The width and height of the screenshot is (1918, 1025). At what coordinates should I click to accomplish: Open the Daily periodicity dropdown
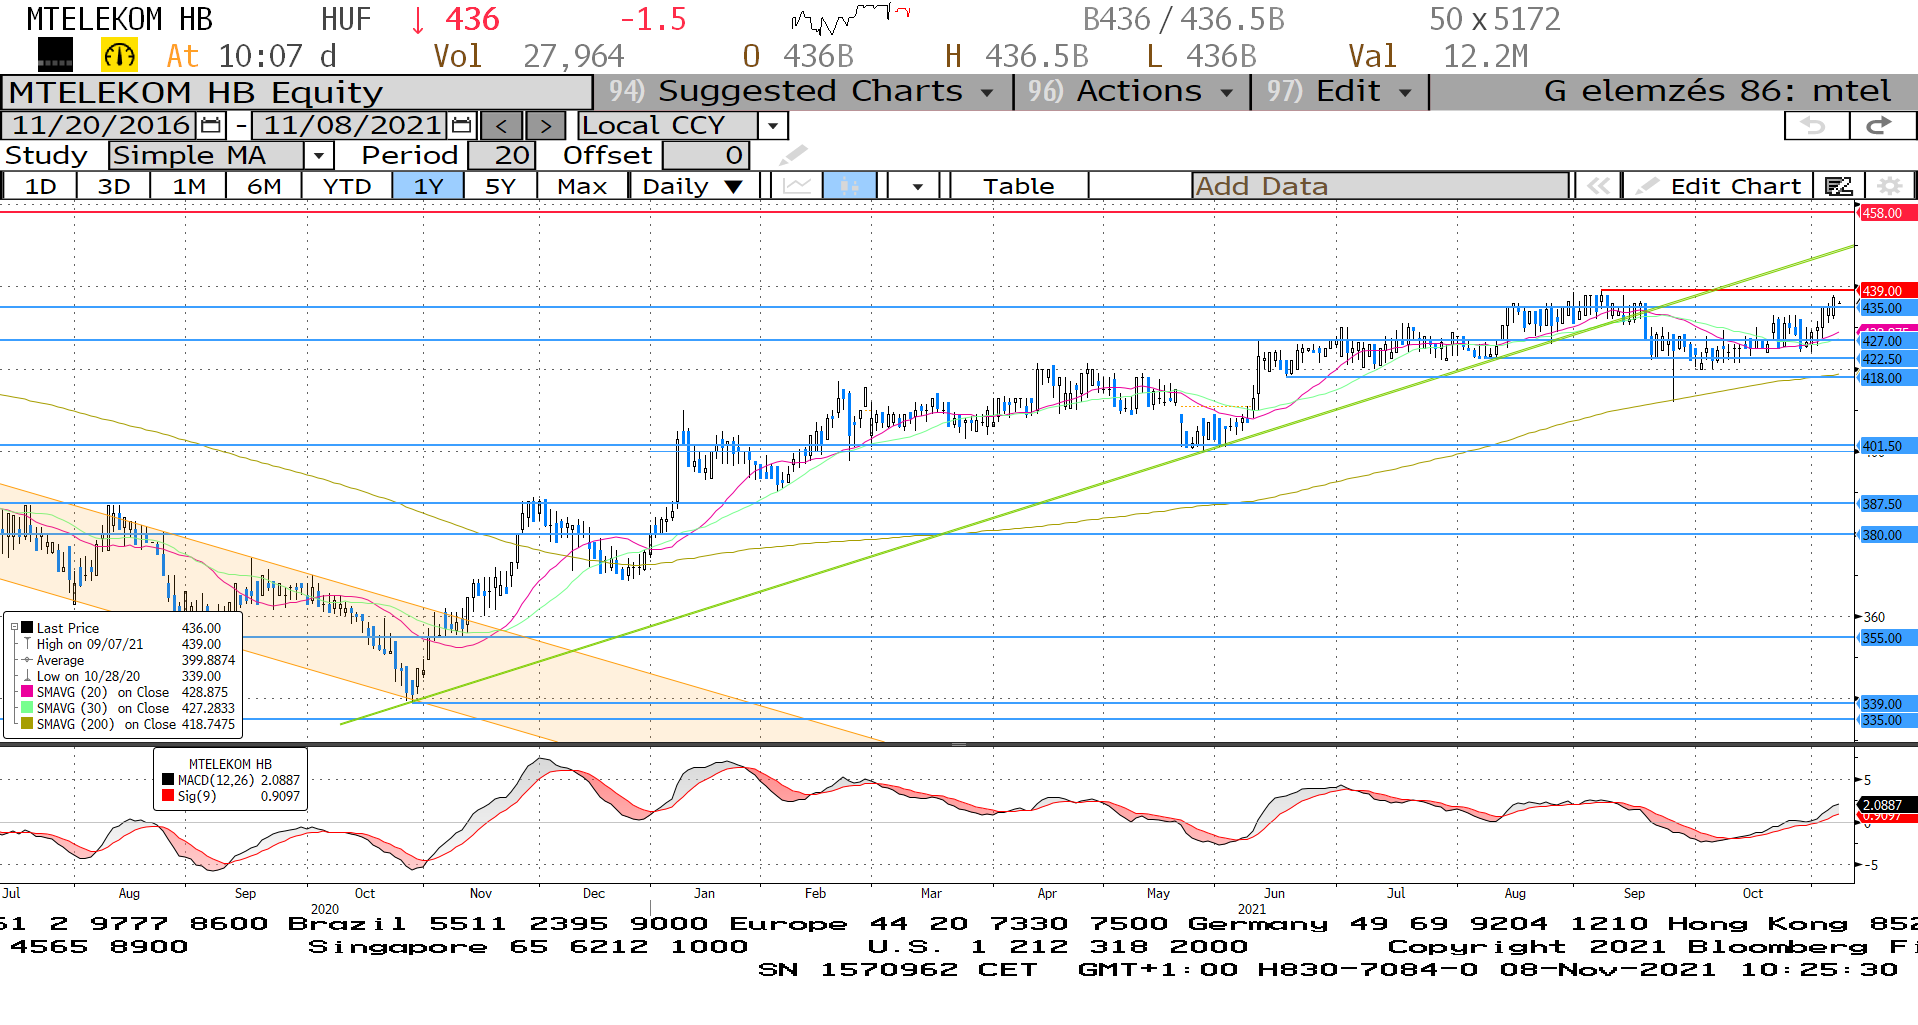pos(695,186)
